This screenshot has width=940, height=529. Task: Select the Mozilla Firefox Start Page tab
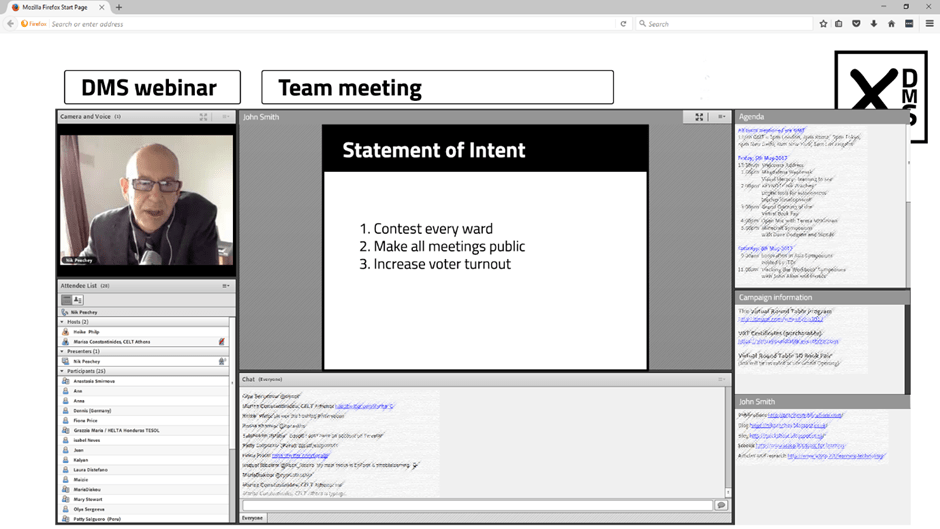tap(55, 7)
